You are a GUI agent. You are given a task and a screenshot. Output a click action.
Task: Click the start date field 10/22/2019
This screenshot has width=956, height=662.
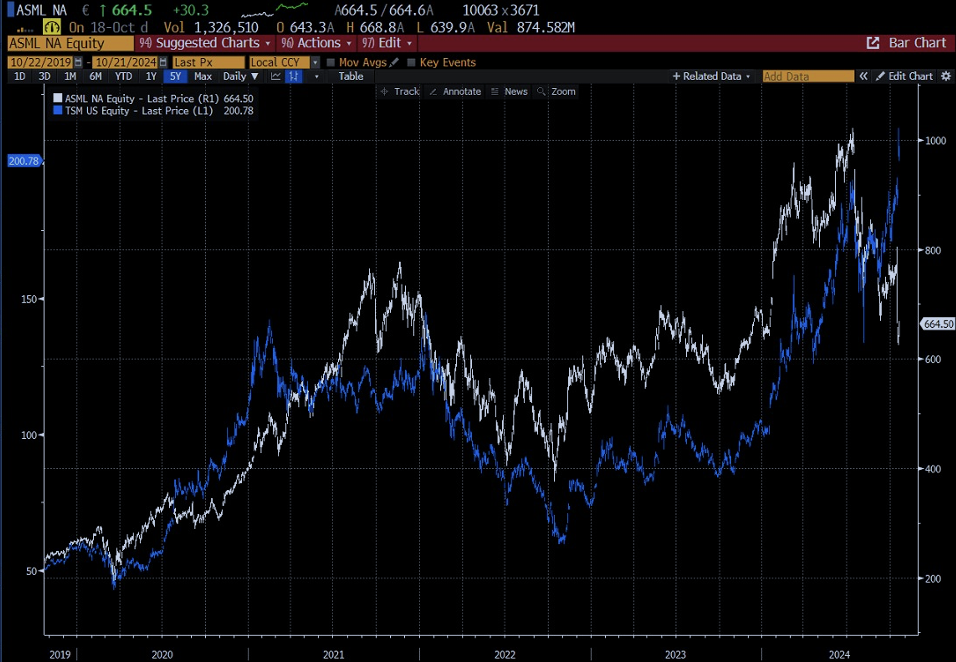coord(40,62)
